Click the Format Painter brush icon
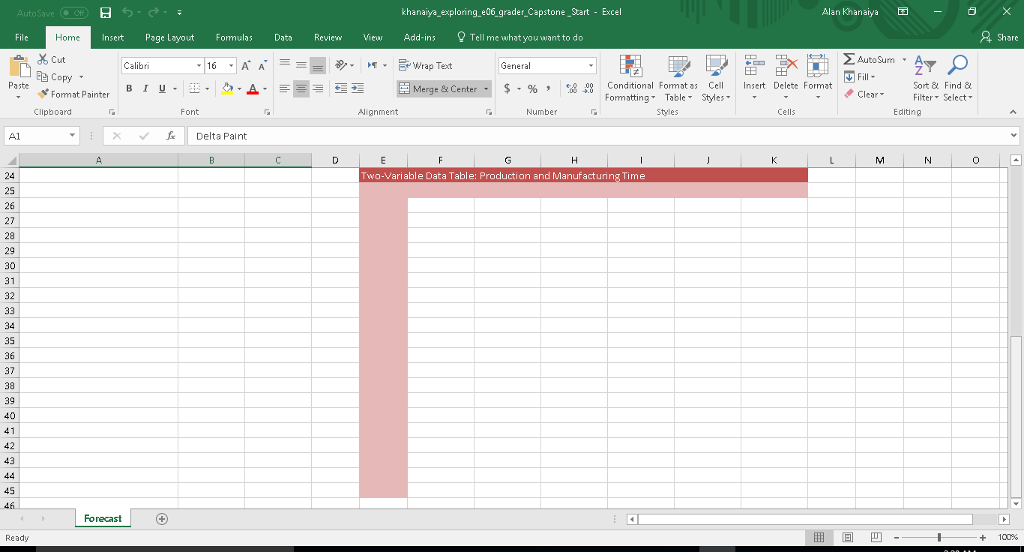This screenshot has height=552, width=1024. pyautogui.click(x=44, y=94)
